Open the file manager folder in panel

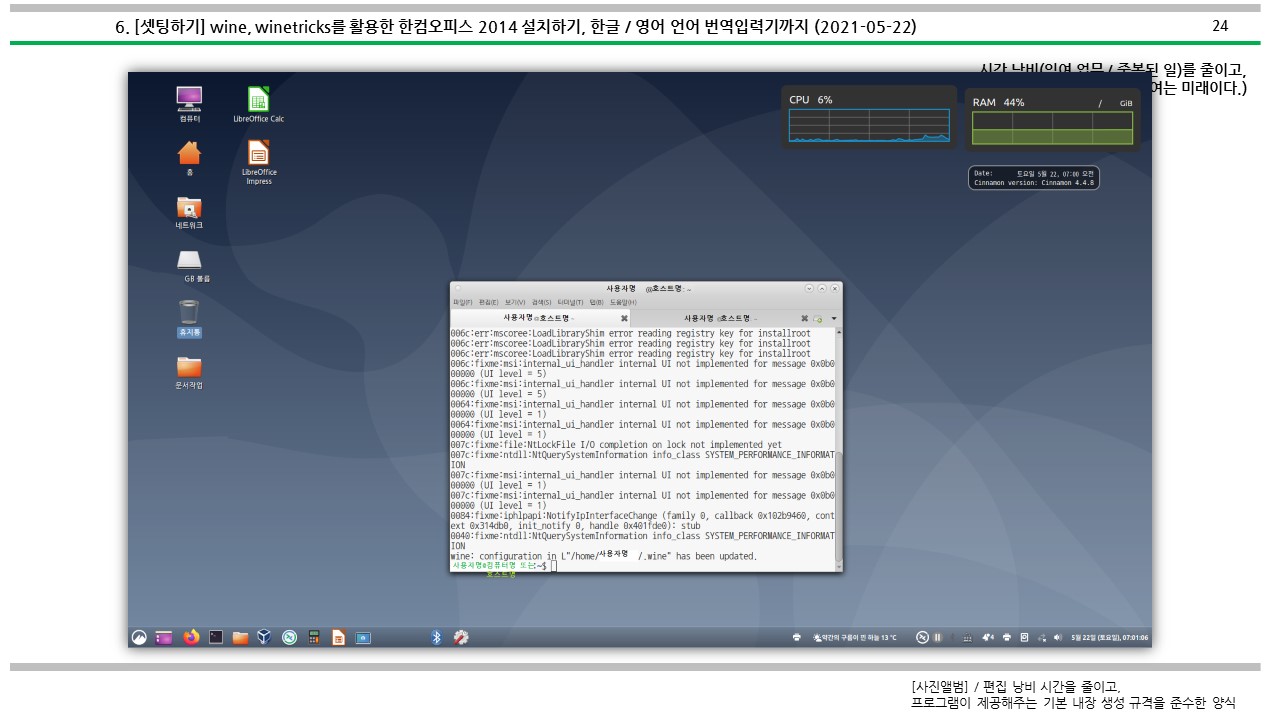click(x=240, y=637)
